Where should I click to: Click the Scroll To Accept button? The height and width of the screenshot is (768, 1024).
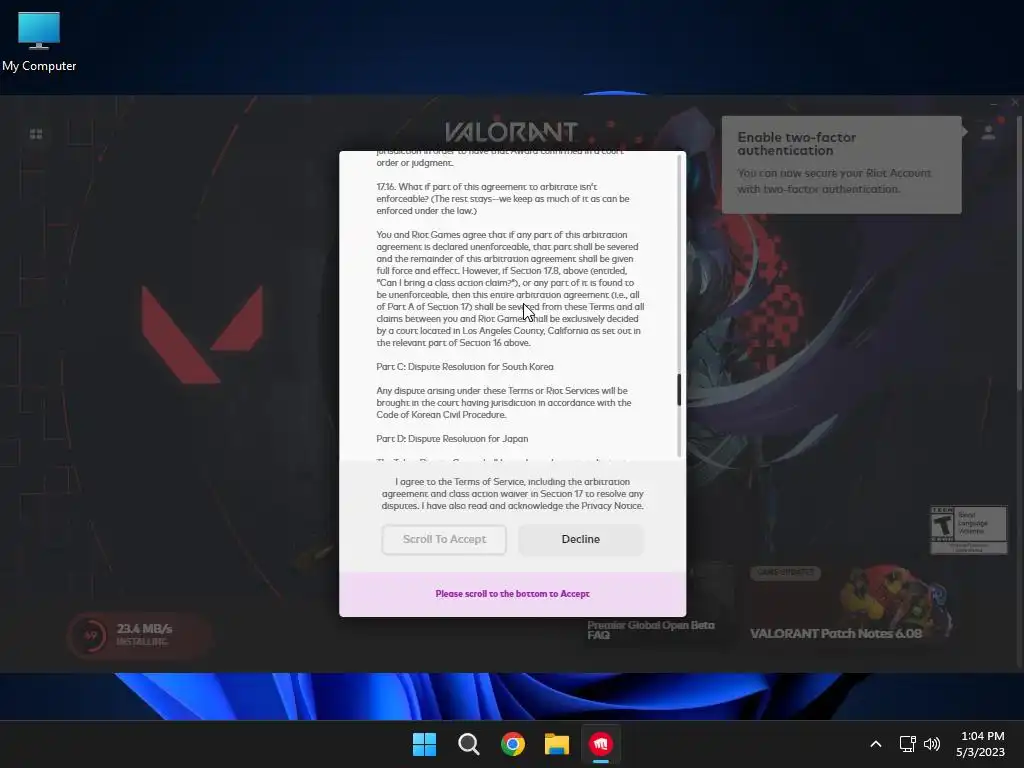point(444,539)
